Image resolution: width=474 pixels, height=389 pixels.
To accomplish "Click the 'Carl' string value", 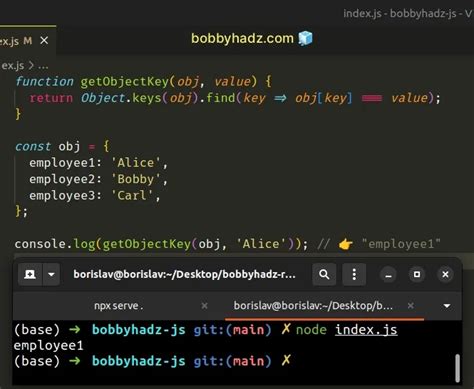I will pos(132,196).
